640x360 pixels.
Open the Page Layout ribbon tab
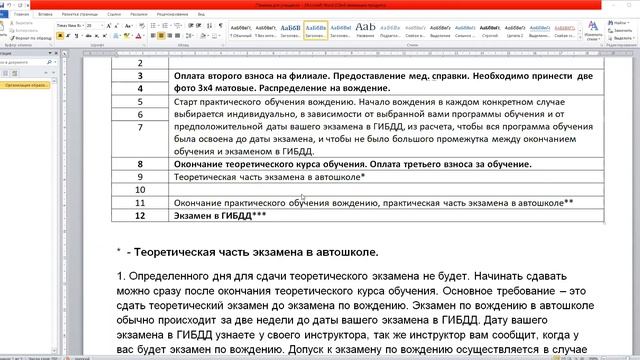click(x=80, y=14)
